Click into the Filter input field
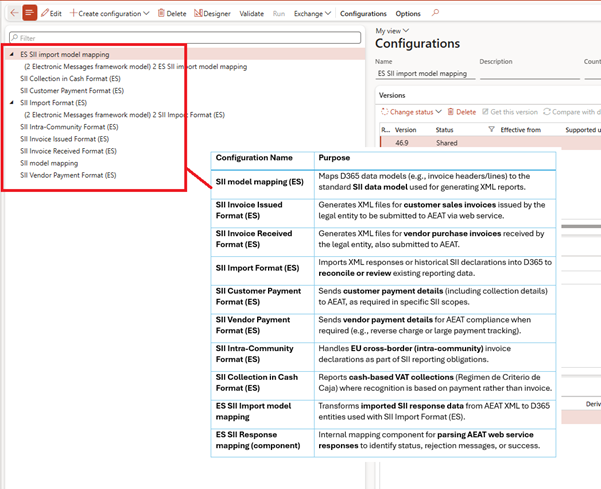The width and height of the screenshot is (601, 489). [185, 38]
